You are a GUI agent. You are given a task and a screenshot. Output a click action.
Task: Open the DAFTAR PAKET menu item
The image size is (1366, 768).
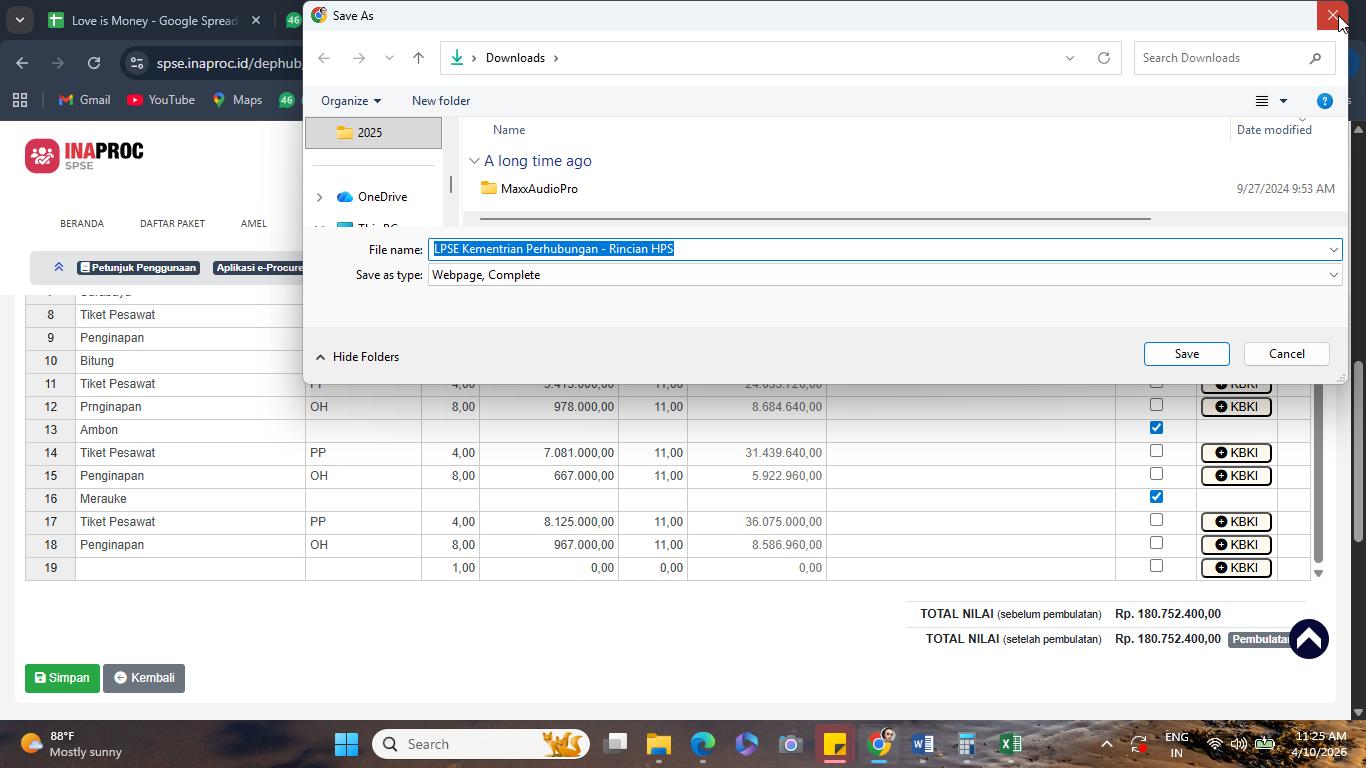tap(172, 224)
